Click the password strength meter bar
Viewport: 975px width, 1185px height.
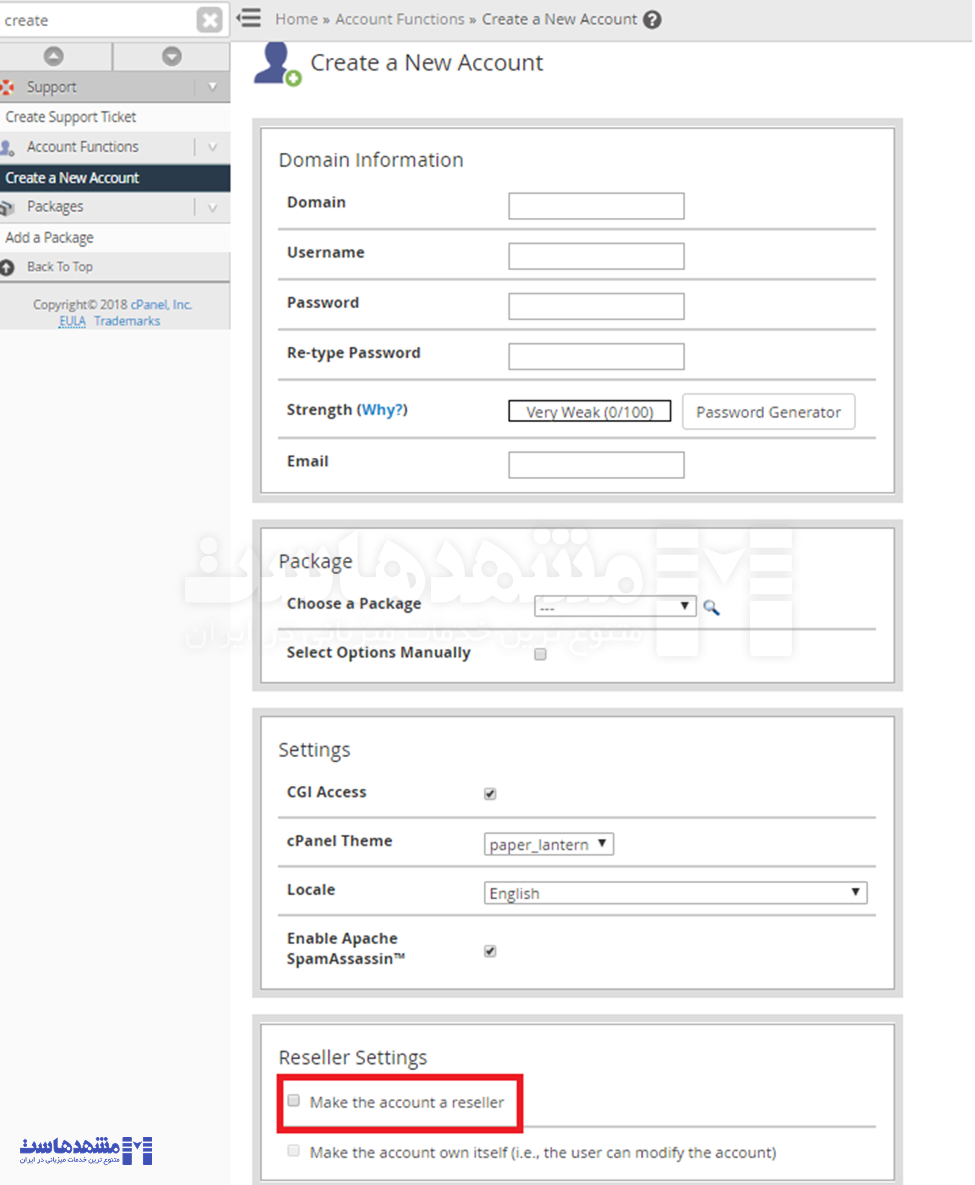589,412
